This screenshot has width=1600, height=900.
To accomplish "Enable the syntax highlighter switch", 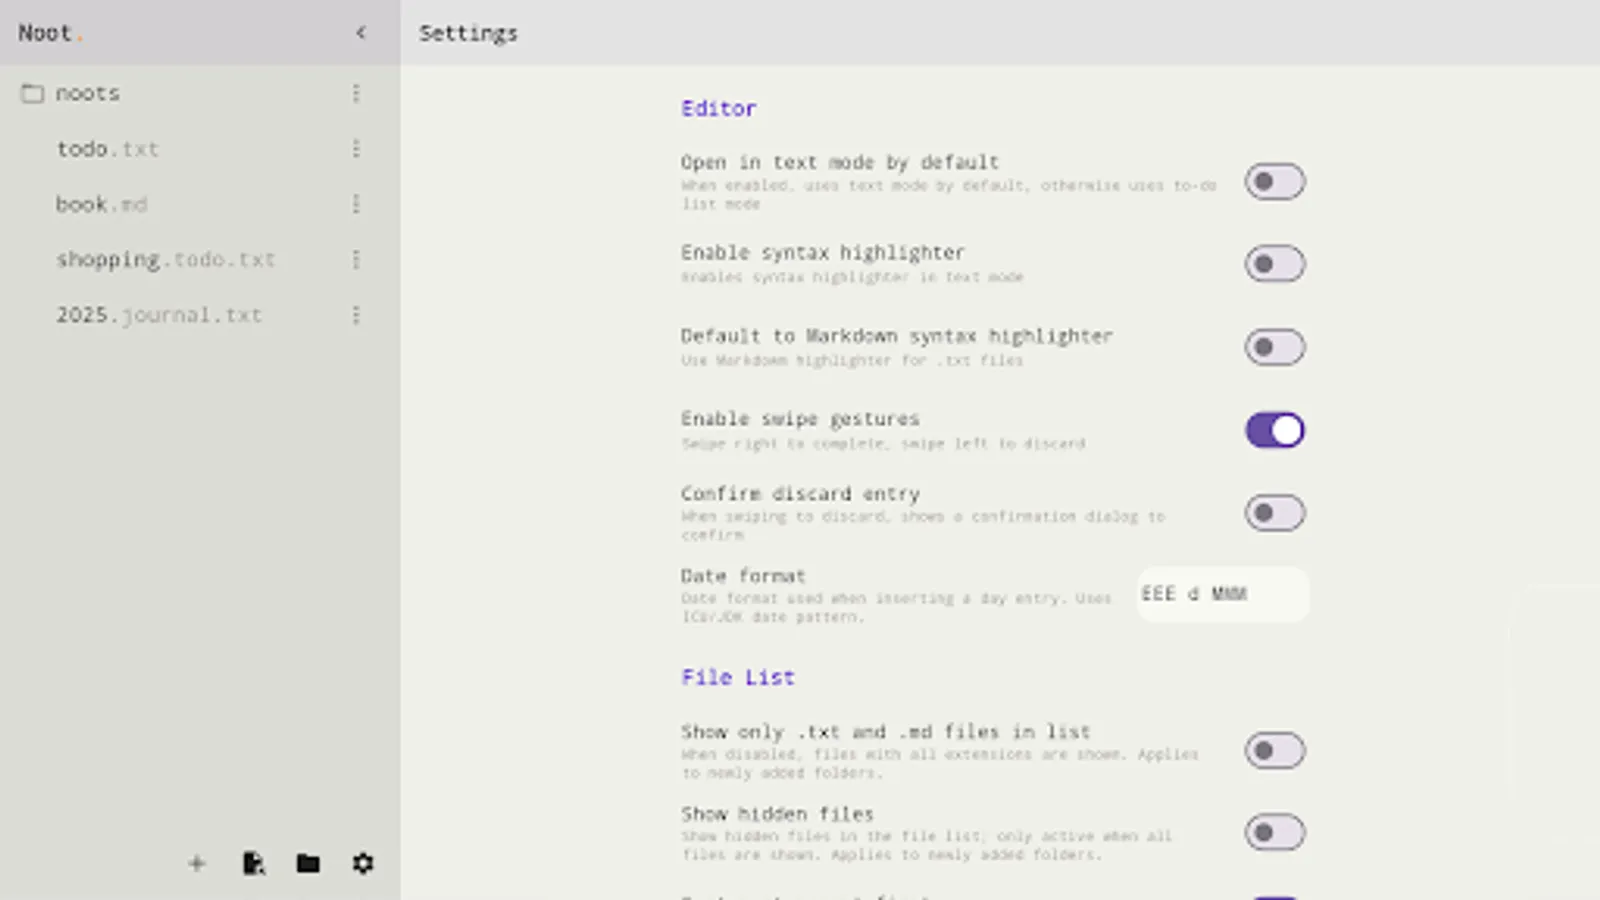I will coord(1275,264).
